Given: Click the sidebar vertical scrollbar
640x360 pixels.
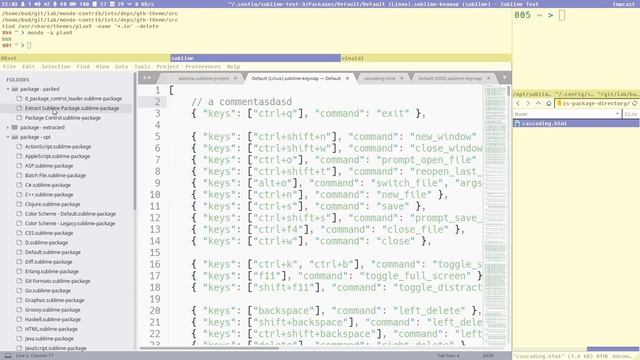Looking at the screenshot, I should [x=135, y=142].
